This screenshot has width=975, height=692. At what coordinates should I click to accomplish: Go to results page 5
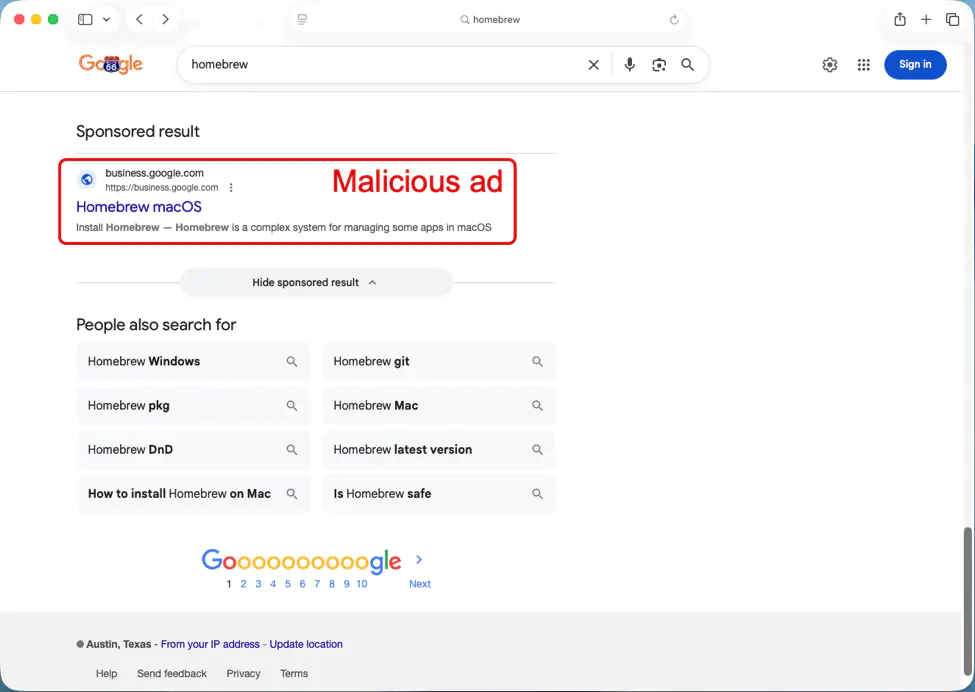click(287, 584)
